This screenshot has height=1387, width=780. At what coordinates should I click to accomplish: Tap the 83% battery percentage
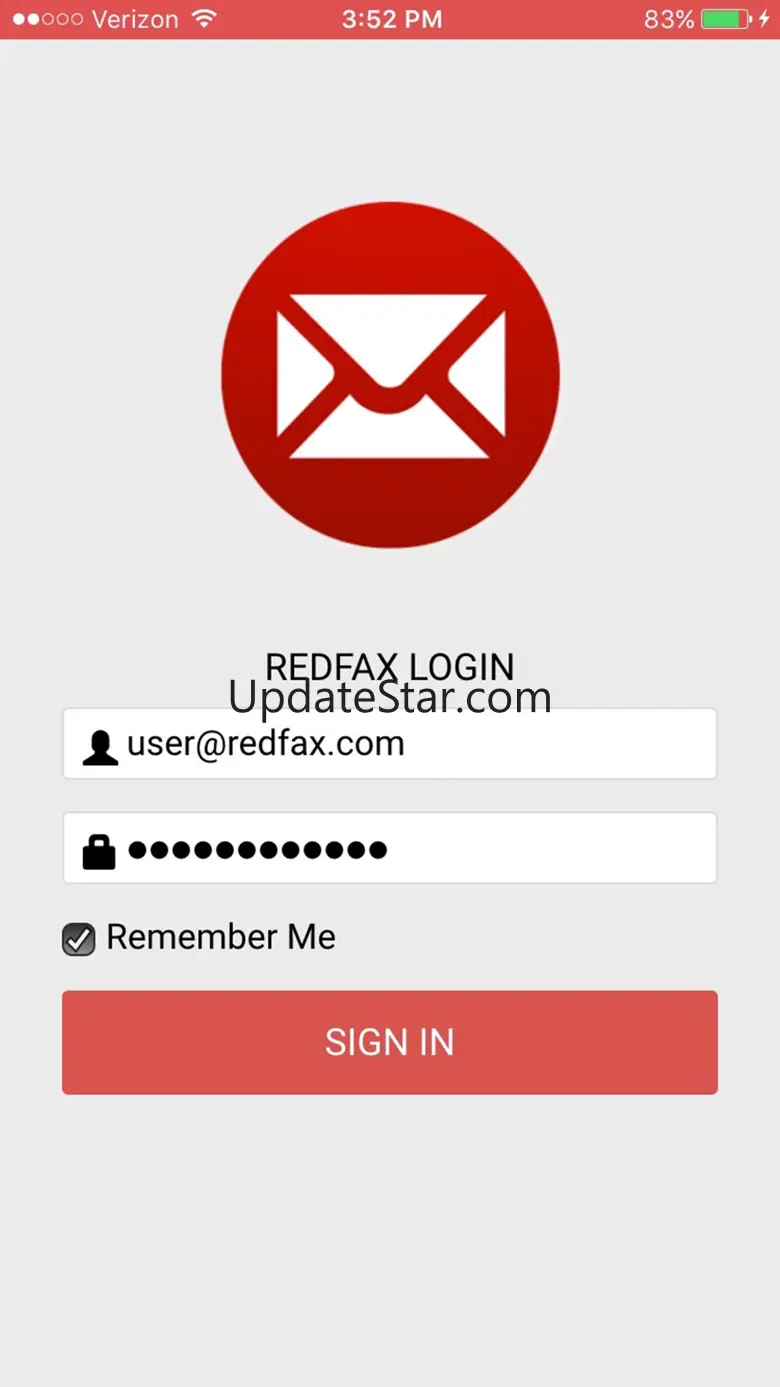669,19
